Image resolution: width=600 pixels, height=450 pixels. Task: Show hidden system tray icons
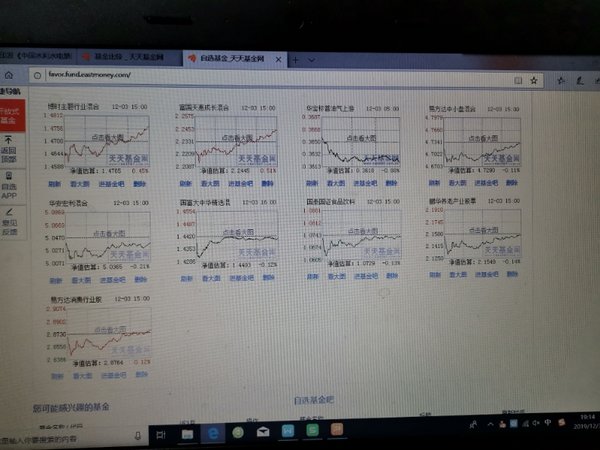pyautogui.click(x=490, y=424)
